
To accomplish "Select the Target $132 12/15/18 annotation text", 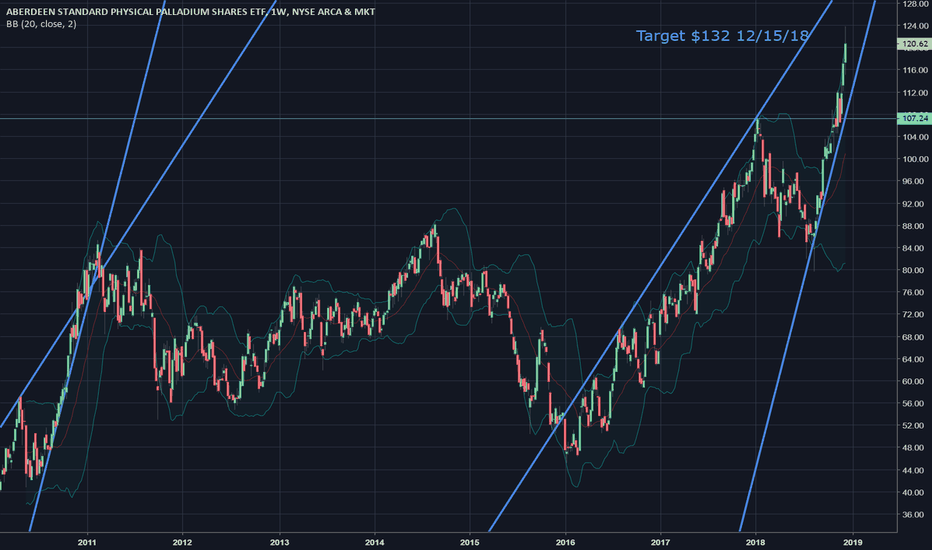I will pyautogui.click(x=722, y=36).
